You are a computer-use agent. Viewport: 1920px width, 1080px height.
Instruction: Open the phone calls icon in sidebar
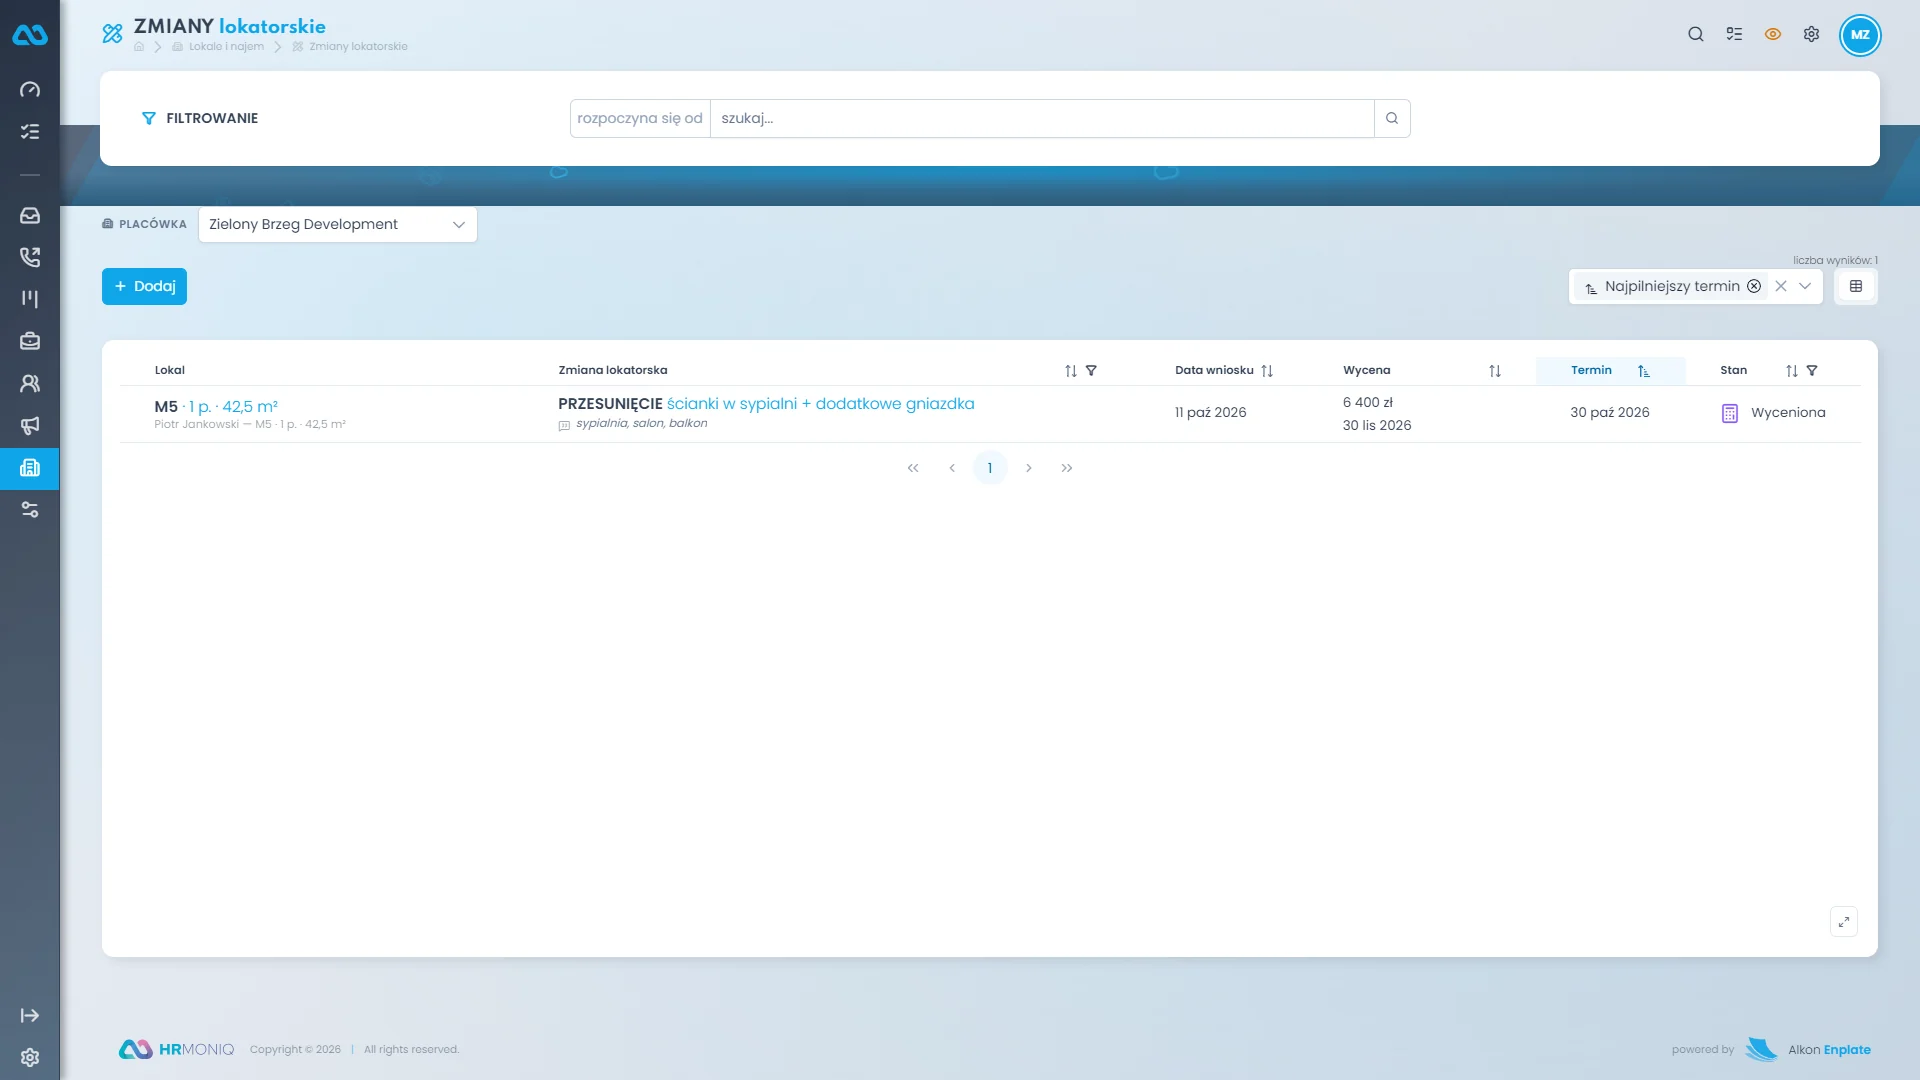(x=30, y=258)
